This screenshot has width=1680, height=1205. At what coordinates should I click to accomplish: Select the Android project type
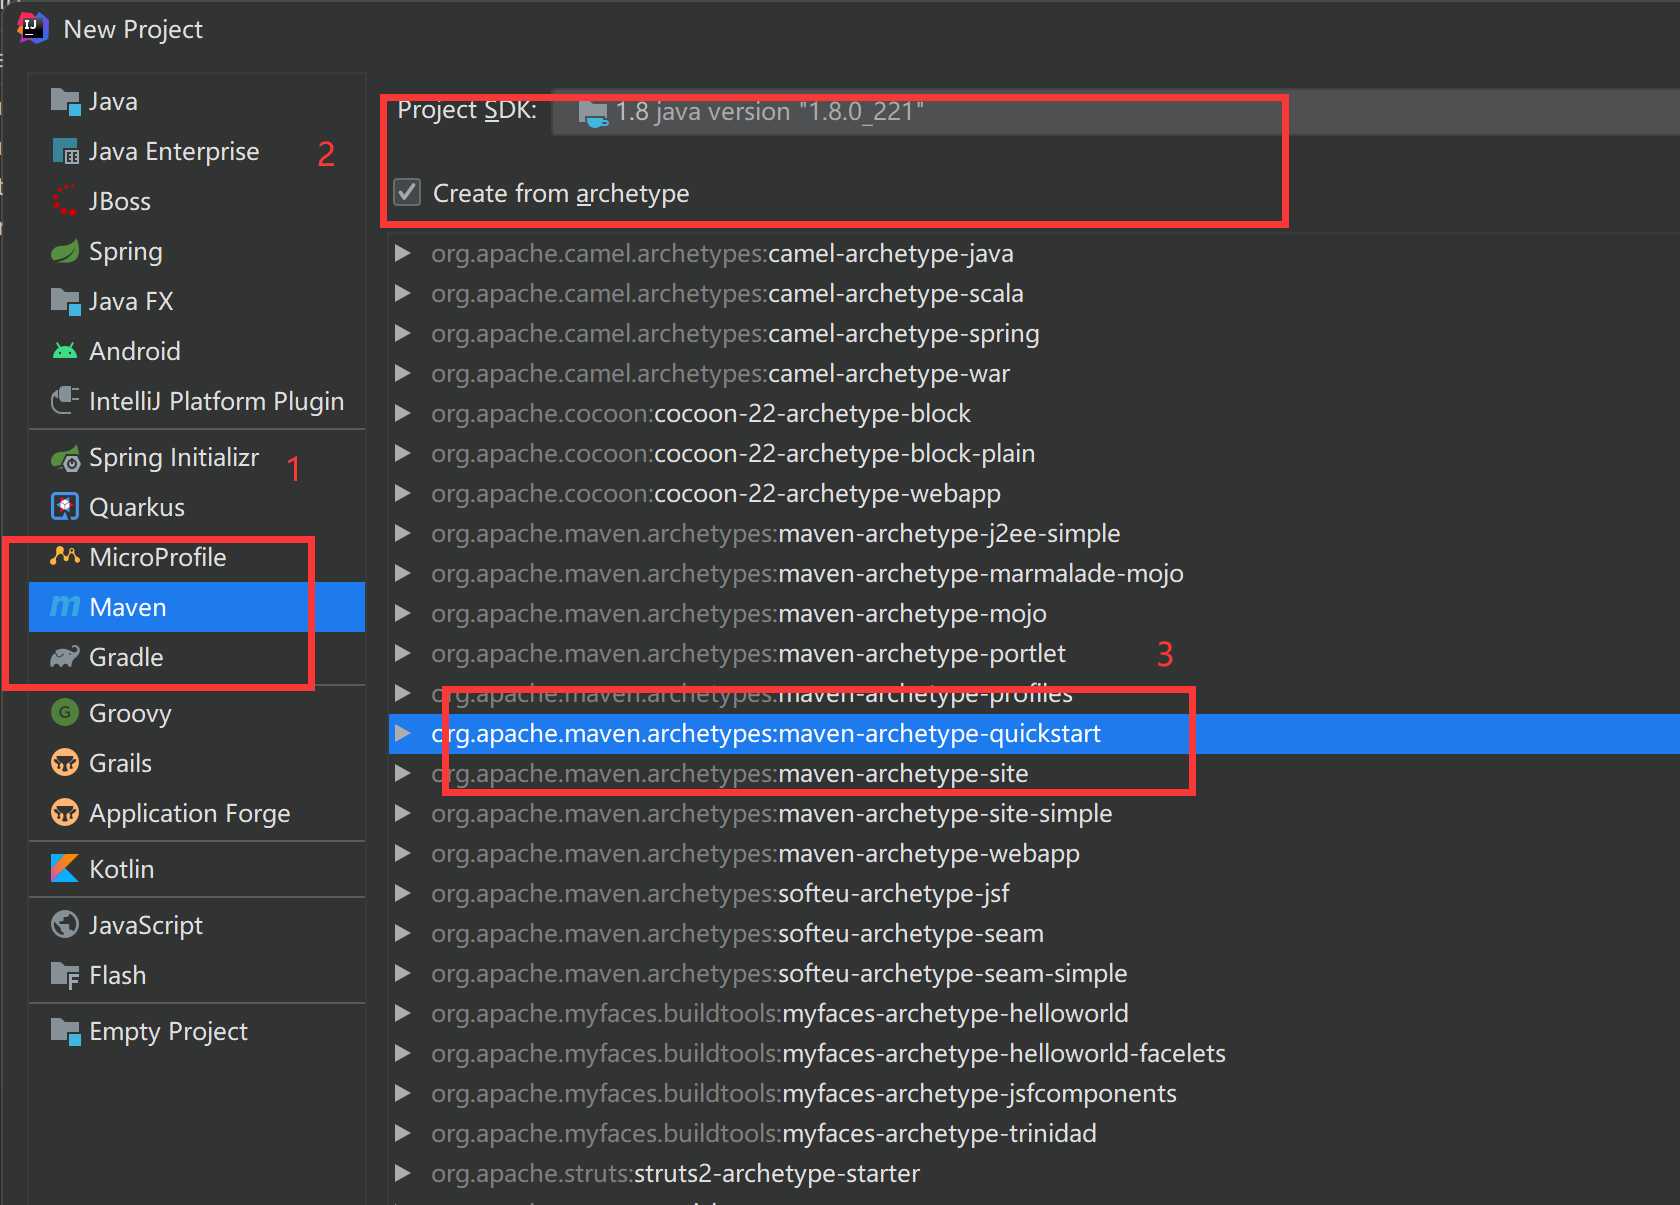tap(197, 351)
